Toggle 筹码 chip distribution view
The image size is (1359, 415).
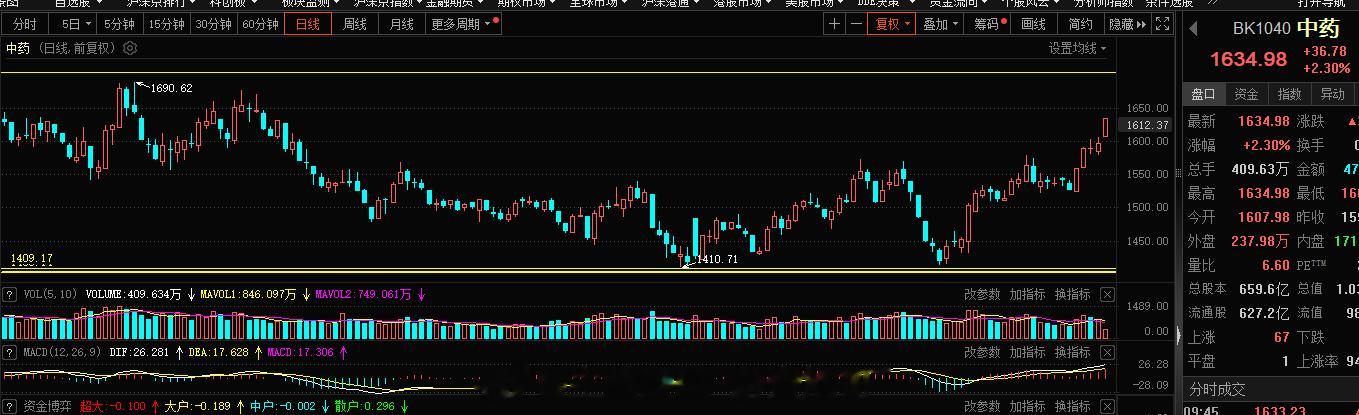click(989, 24)
